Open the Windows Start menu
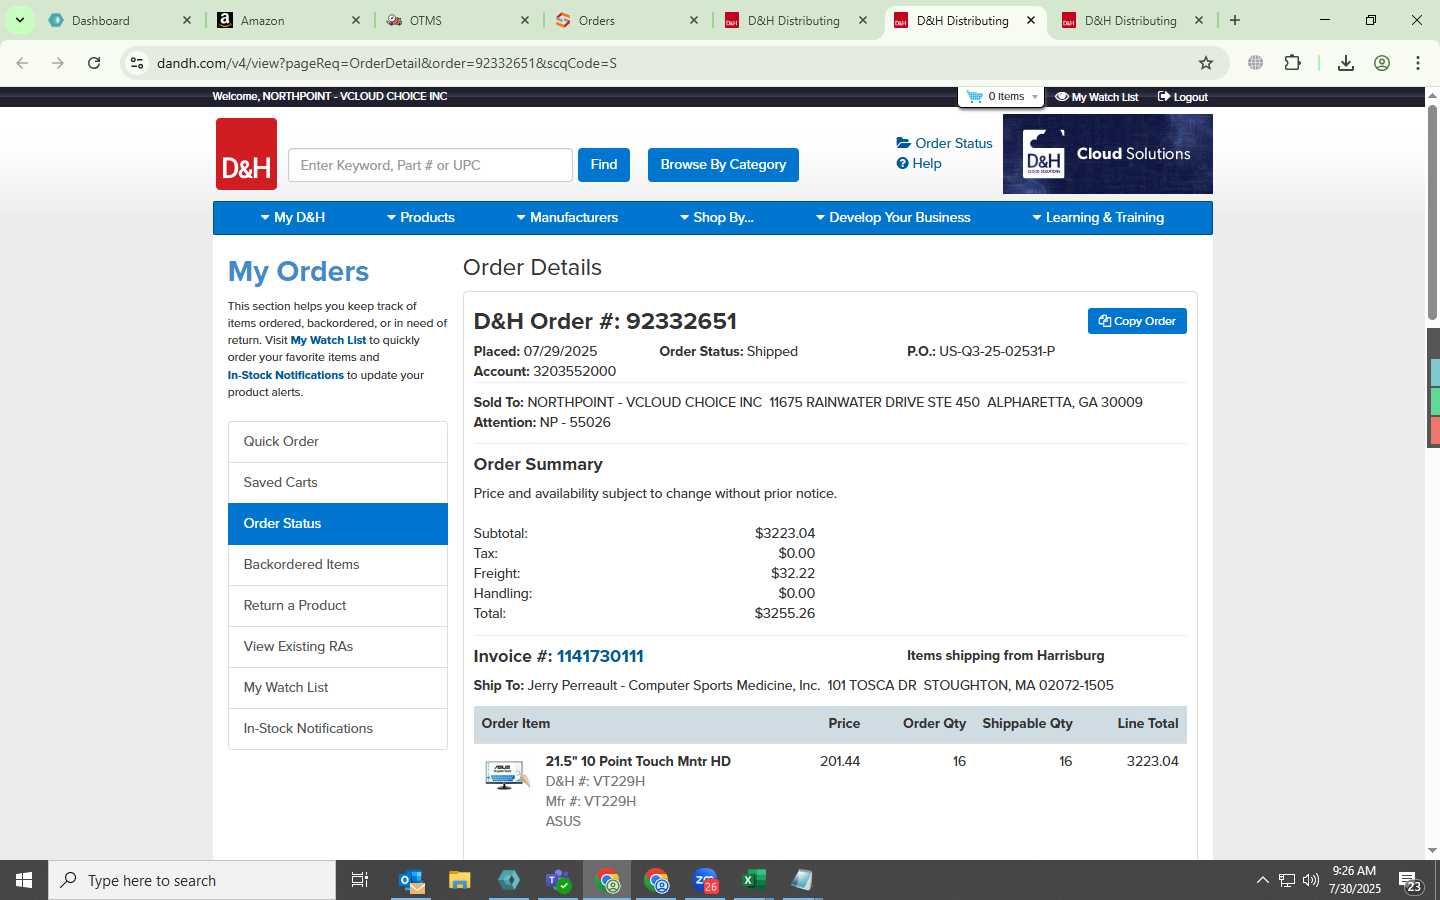 pos(24,880)
